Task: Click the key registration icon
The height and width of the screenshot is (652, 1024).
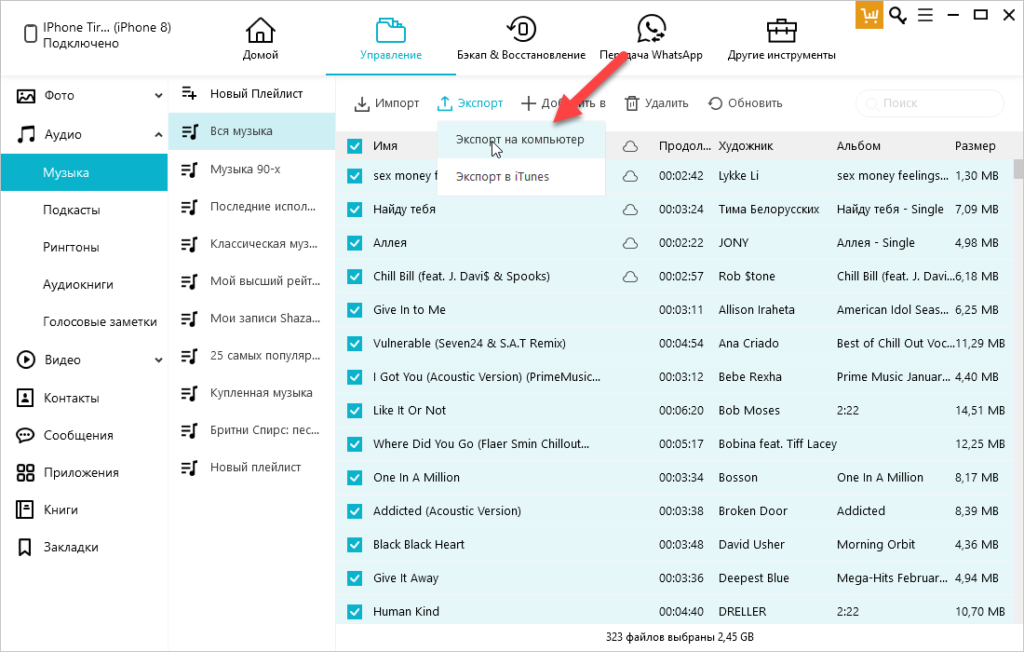Action: click(898, 15)
